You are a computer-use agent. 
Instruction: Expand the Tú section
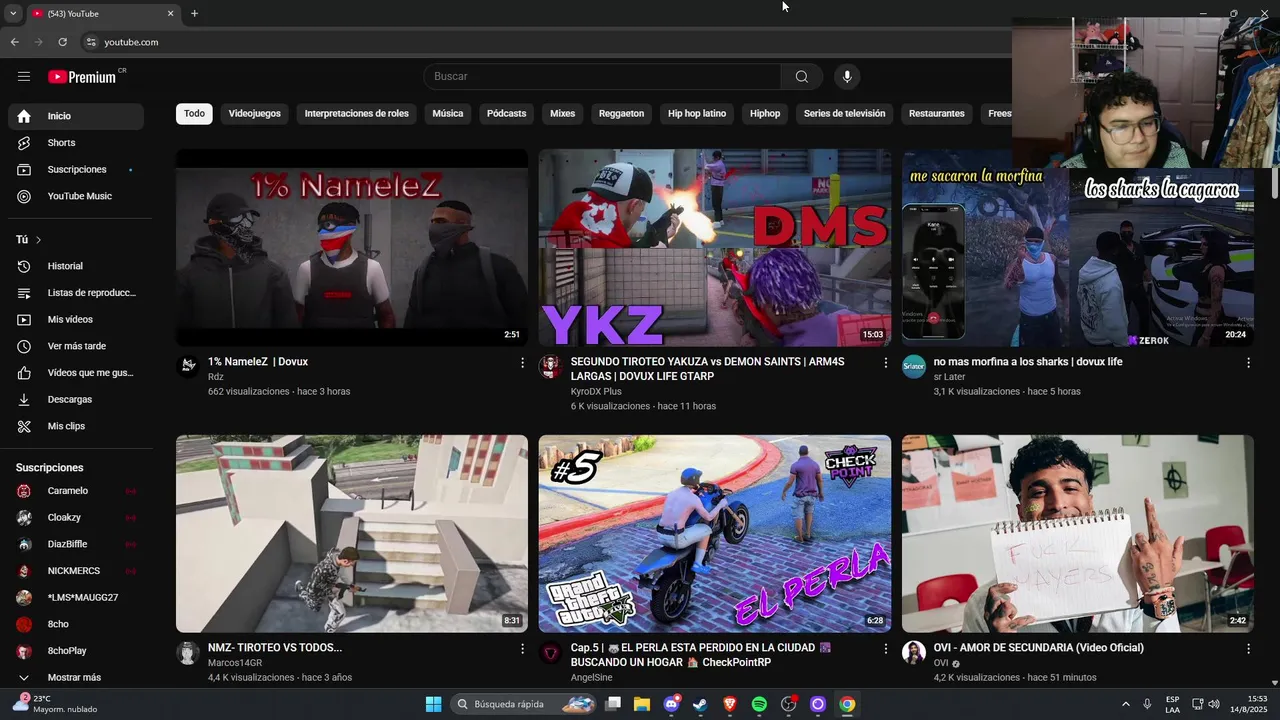point(29,240)
